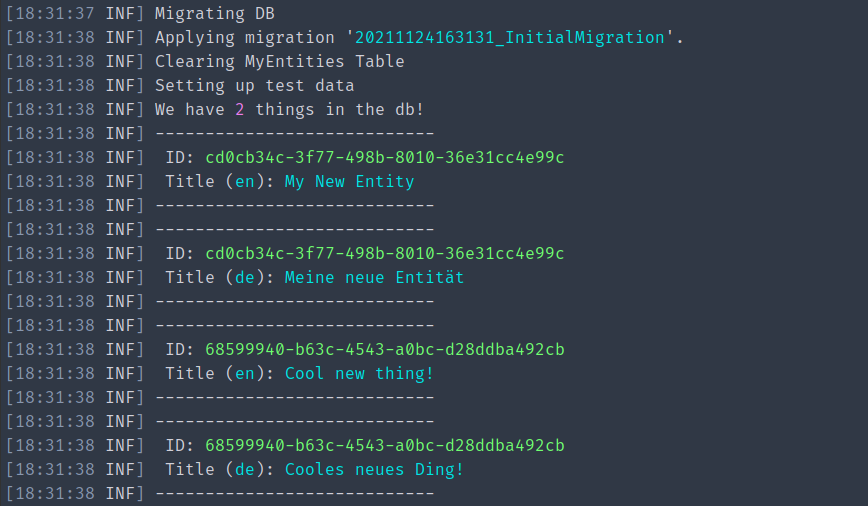Click the 'Cool new thing!' title value
Screen dimensions: 868x506
tap(359, 373)
